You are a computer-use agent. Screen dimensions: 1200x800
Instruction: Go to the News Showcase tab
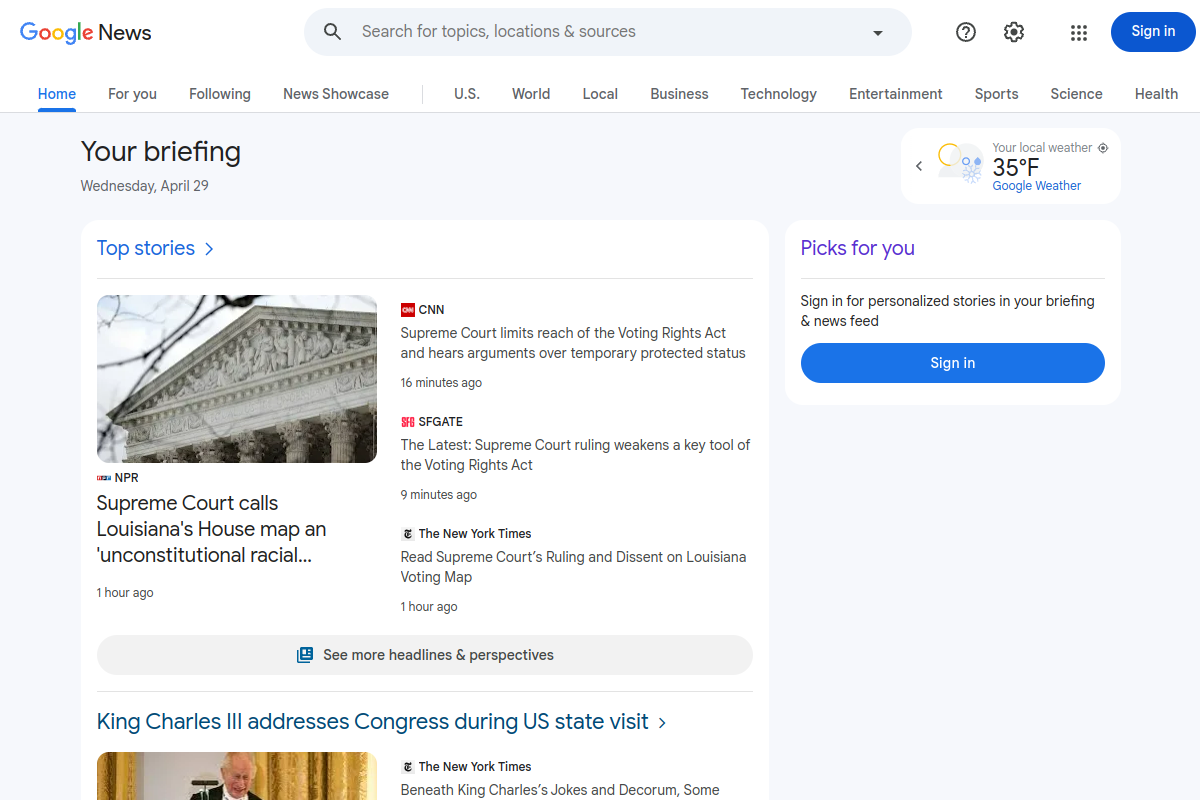point(336,94)
